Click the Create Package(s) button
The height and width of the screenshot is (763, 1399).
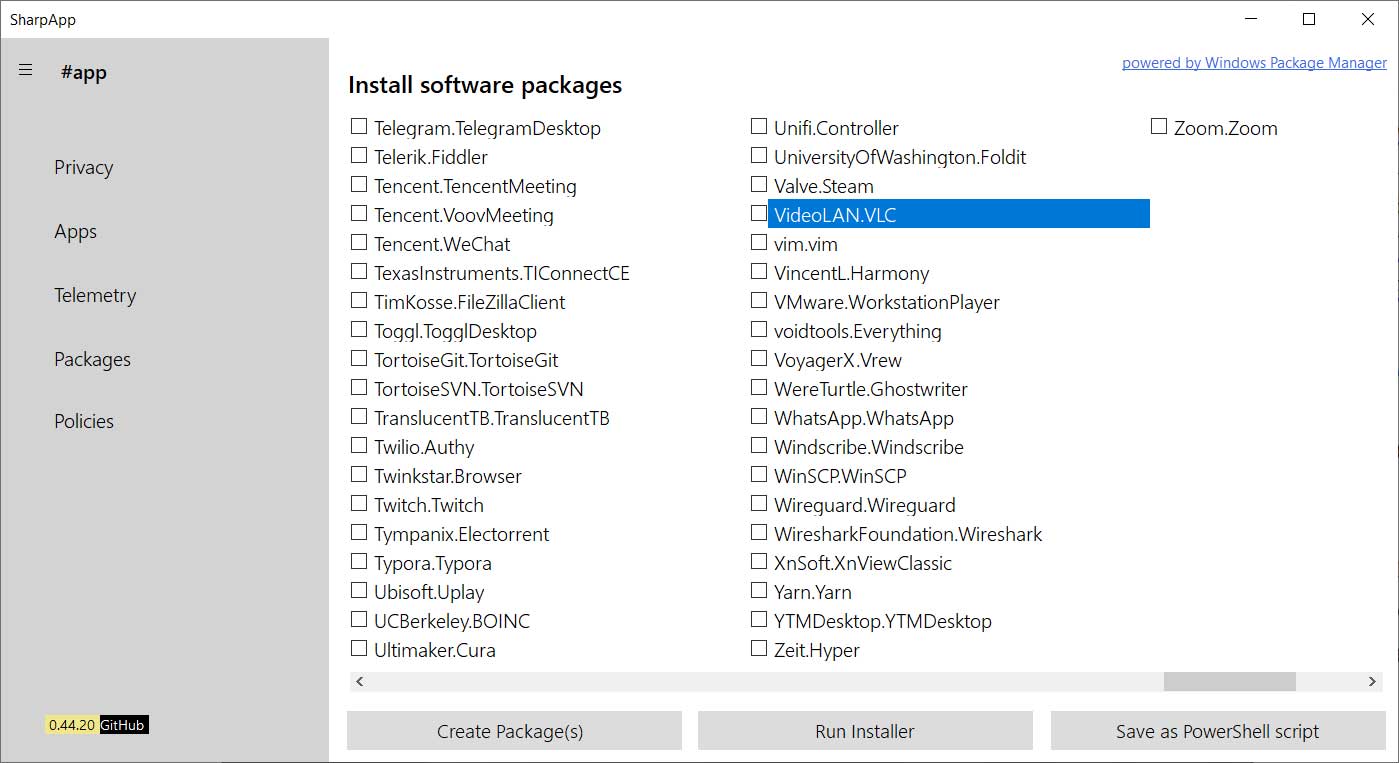coord(514,731)
